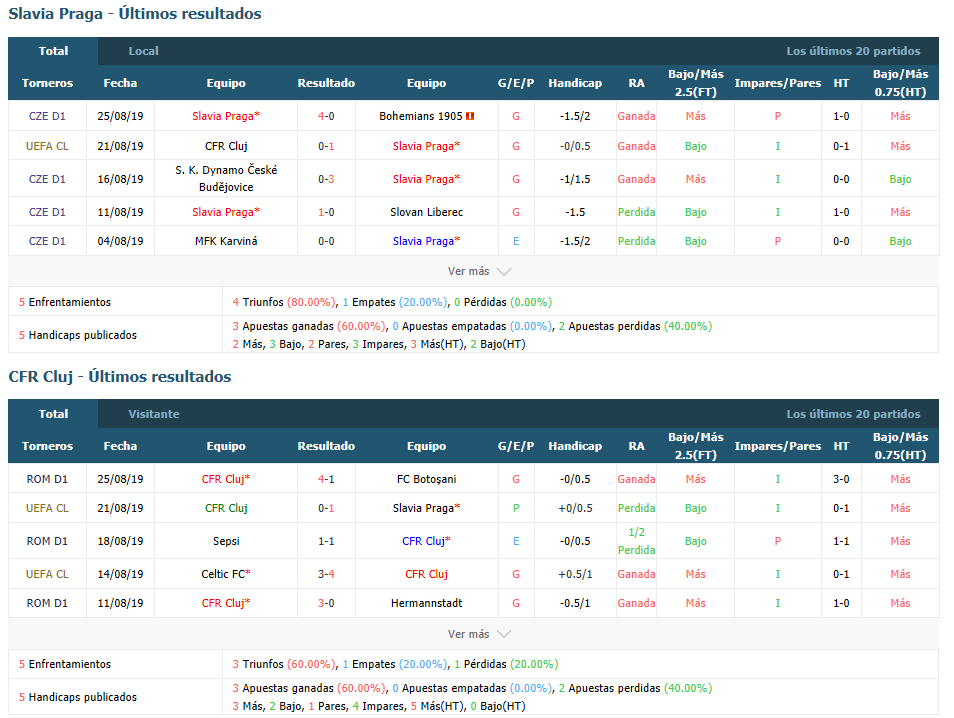
Task: Open S. K. Dynamo České Budějovice team
Action: (226, 178)
